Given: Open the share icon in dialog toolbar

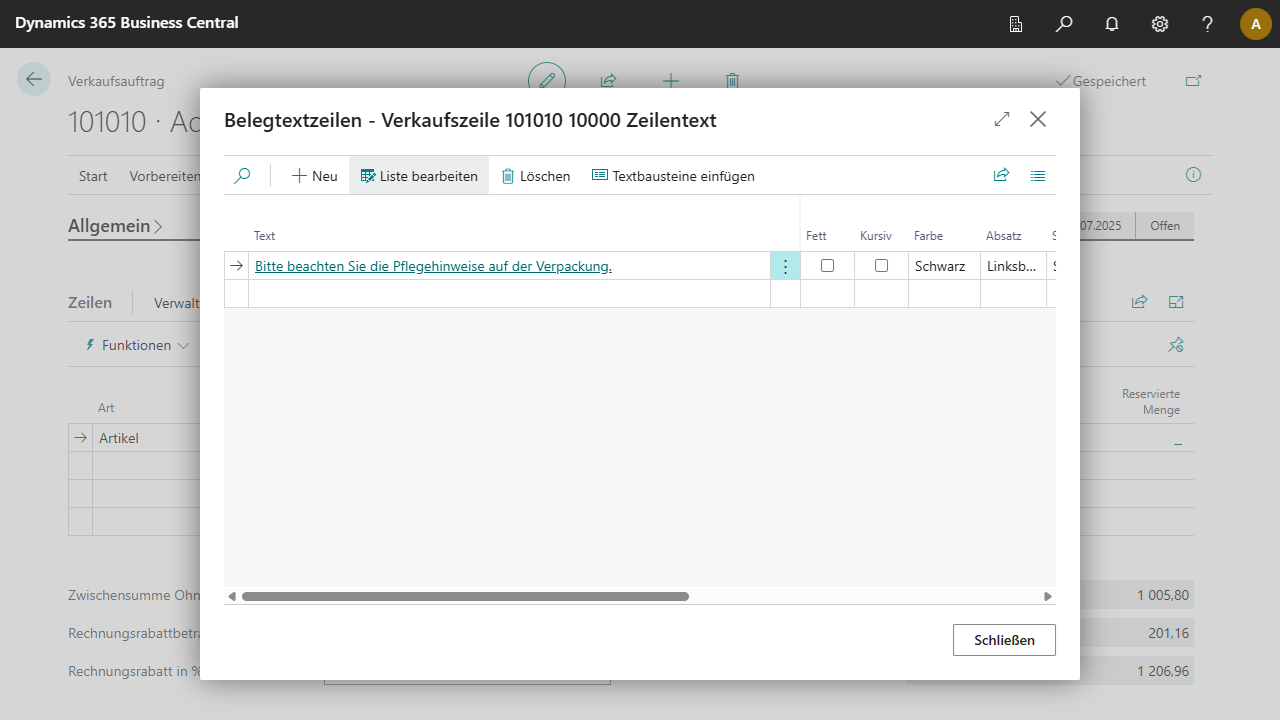Looking at the screenshot, I should point(1001,176).
